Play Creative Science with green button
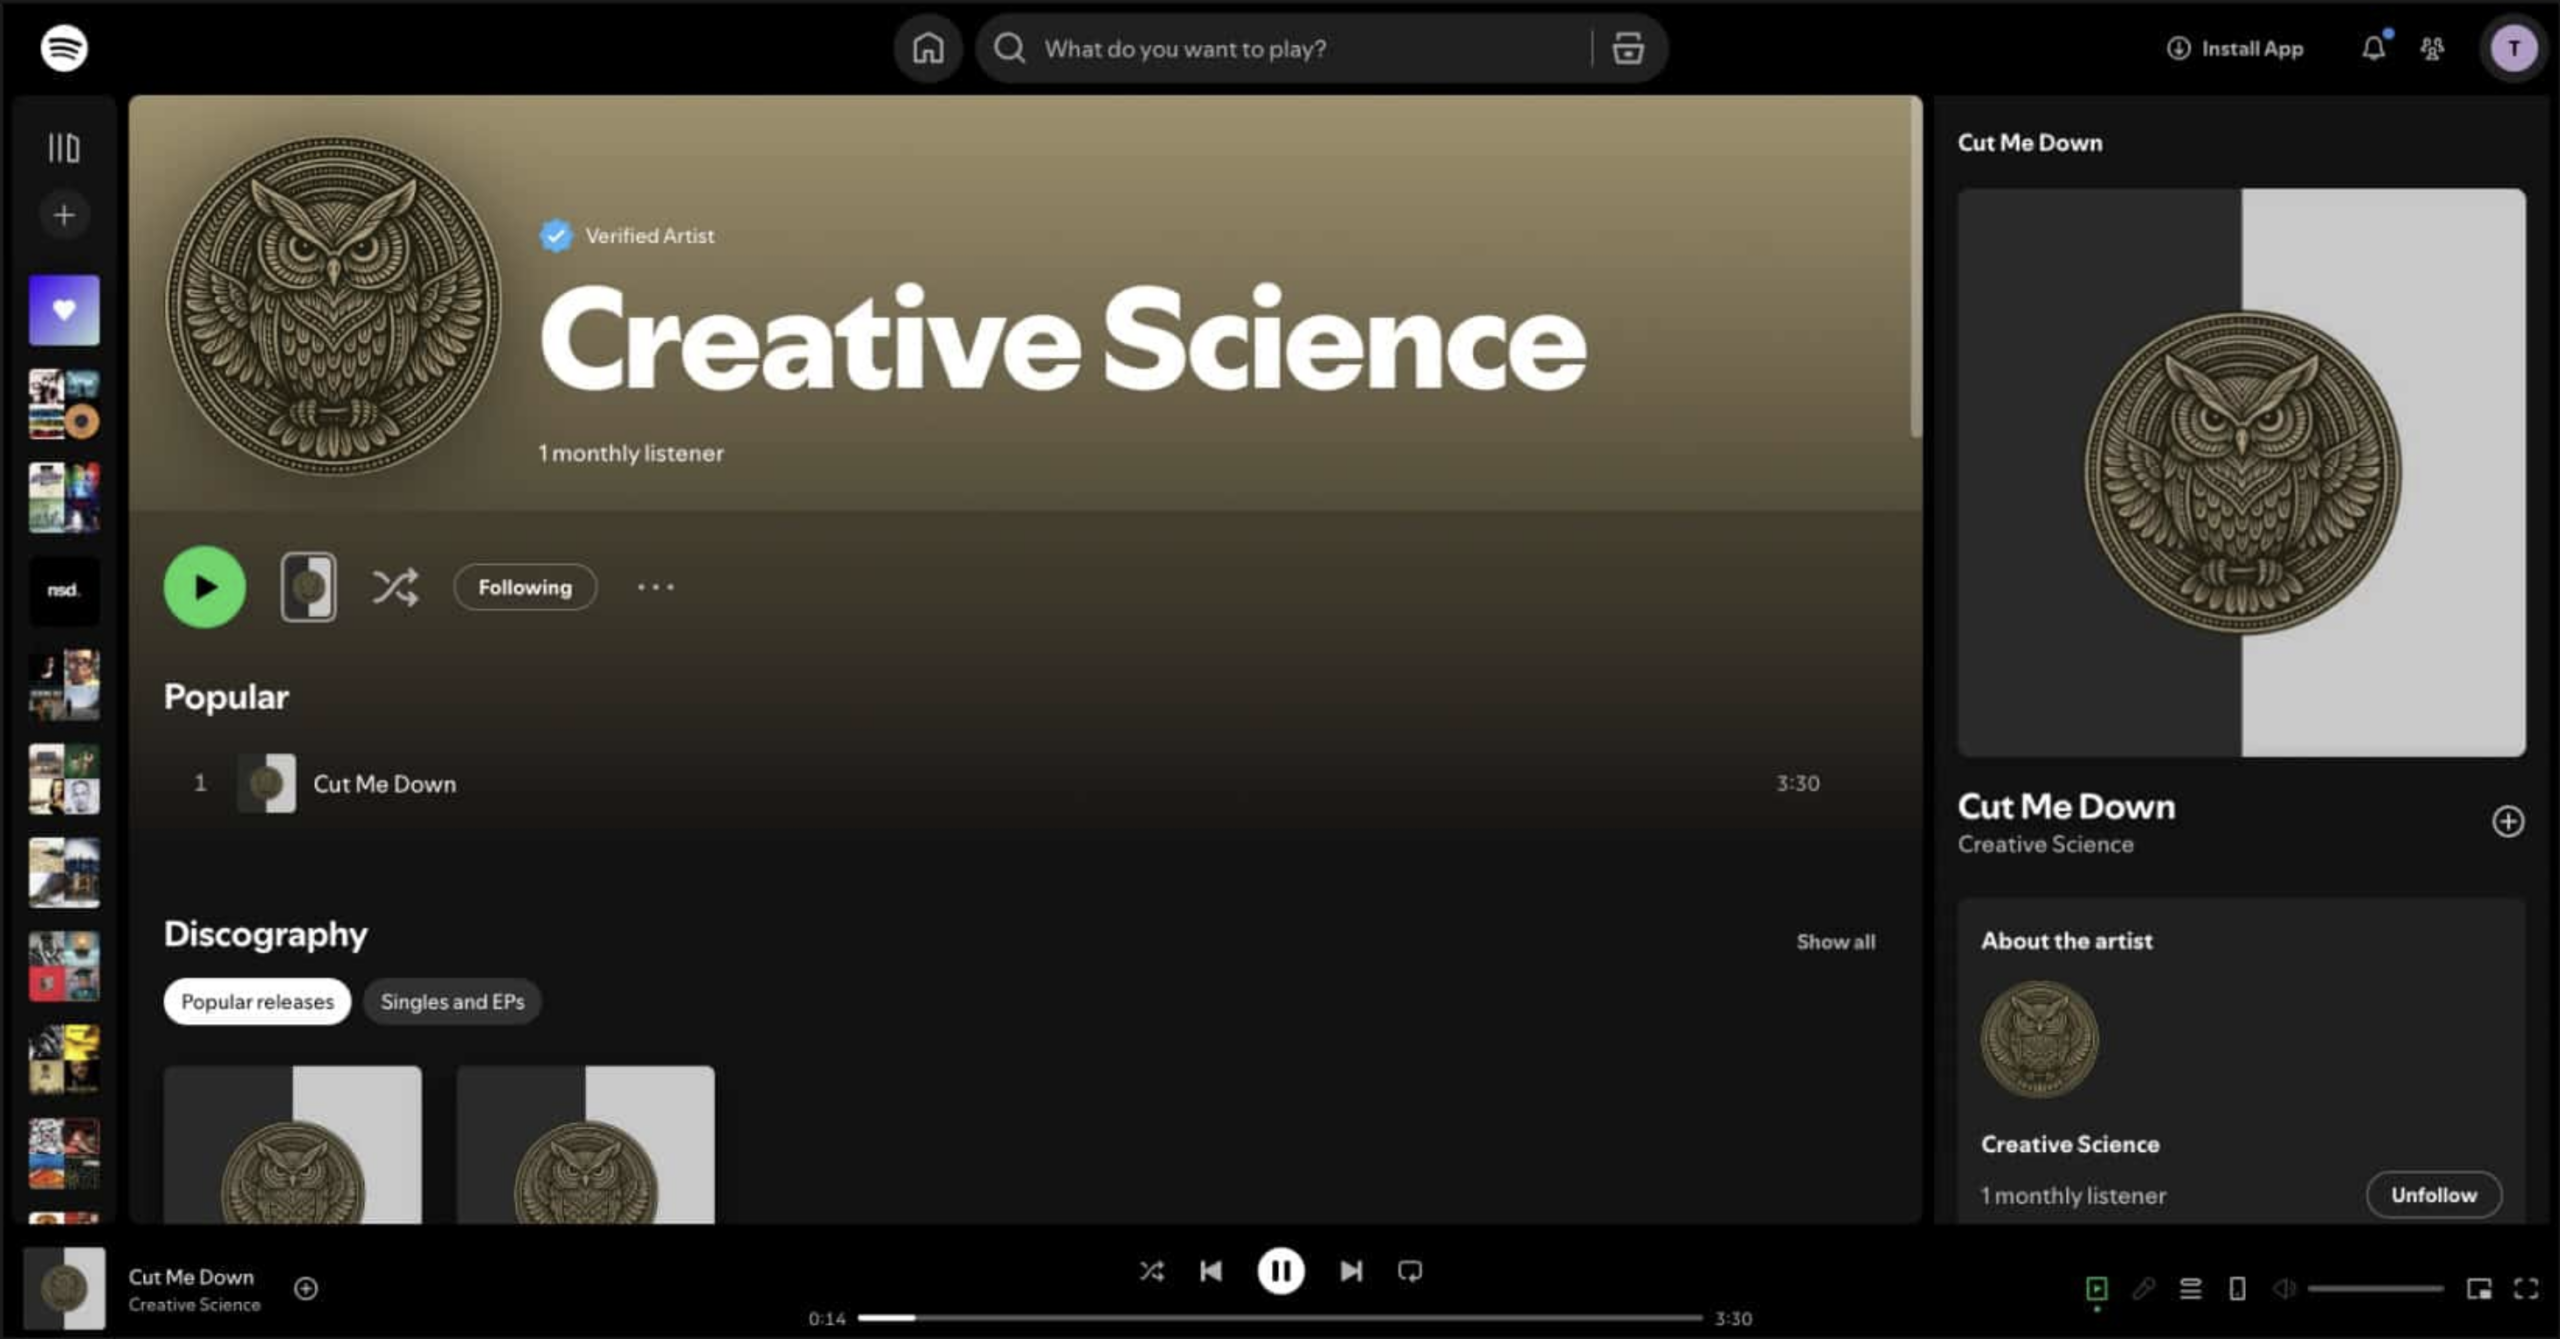The height and width of the screenshot is (1339, 2560). tap(205, 587)
